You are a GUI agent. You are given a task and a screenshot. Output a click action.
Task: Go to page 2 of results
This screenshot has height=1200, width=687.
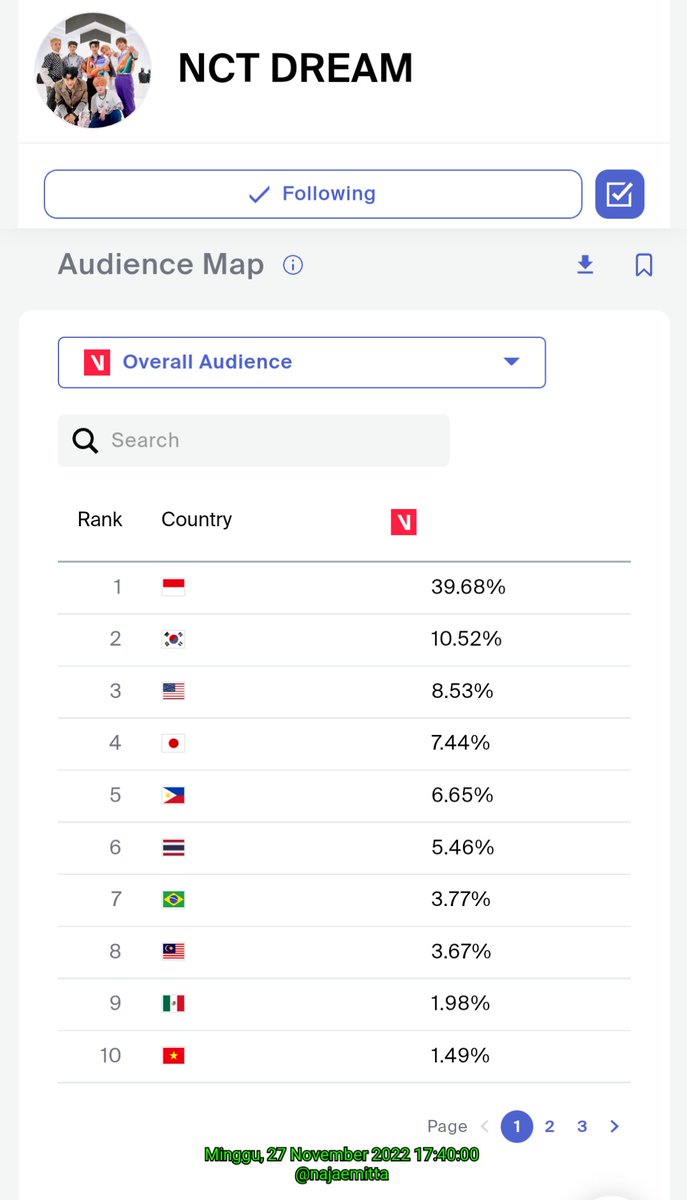[549, 1126]
